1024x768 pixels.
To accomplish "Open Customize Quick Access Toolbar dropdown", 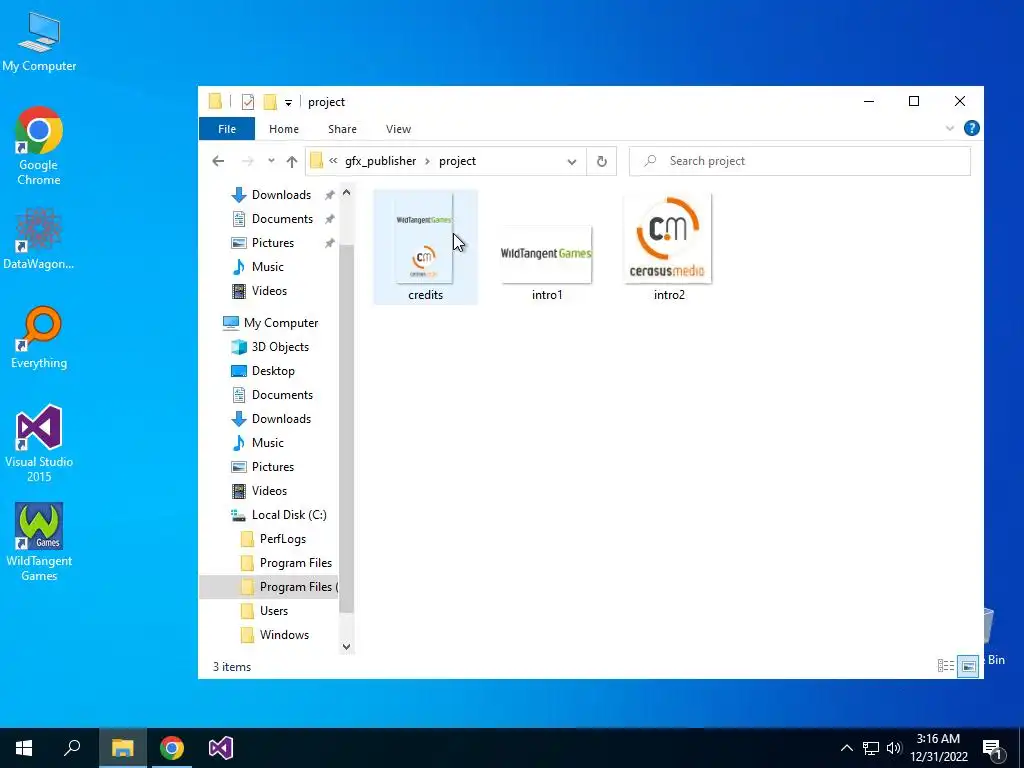I will pos(288,103).
